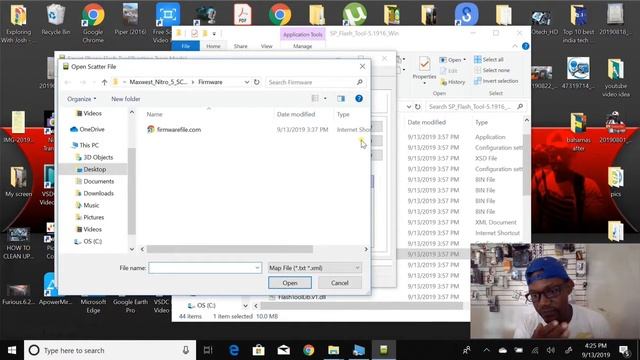Open Google Earth Pro desktop shortcut

130,305
